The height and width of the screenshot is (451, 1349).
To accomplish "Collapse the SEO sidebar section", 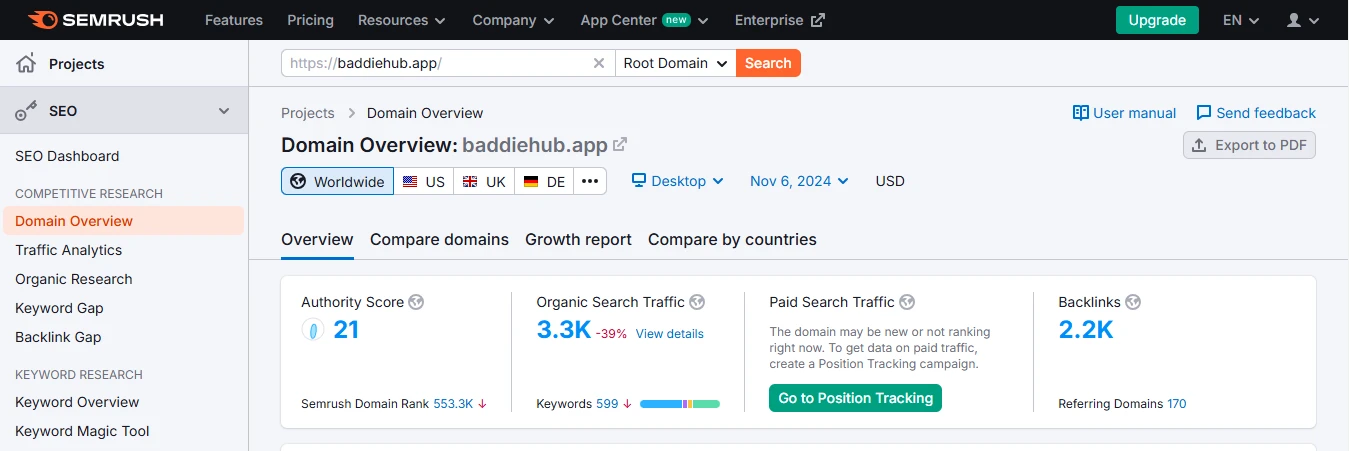I will pyautogui.click(x=224, y=111).
